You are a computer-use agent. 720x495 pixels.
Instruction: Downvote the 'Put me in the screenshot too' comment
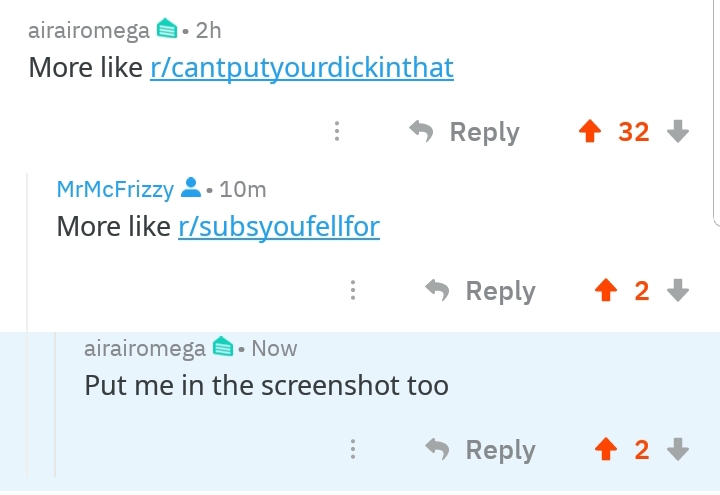point(678,450)
